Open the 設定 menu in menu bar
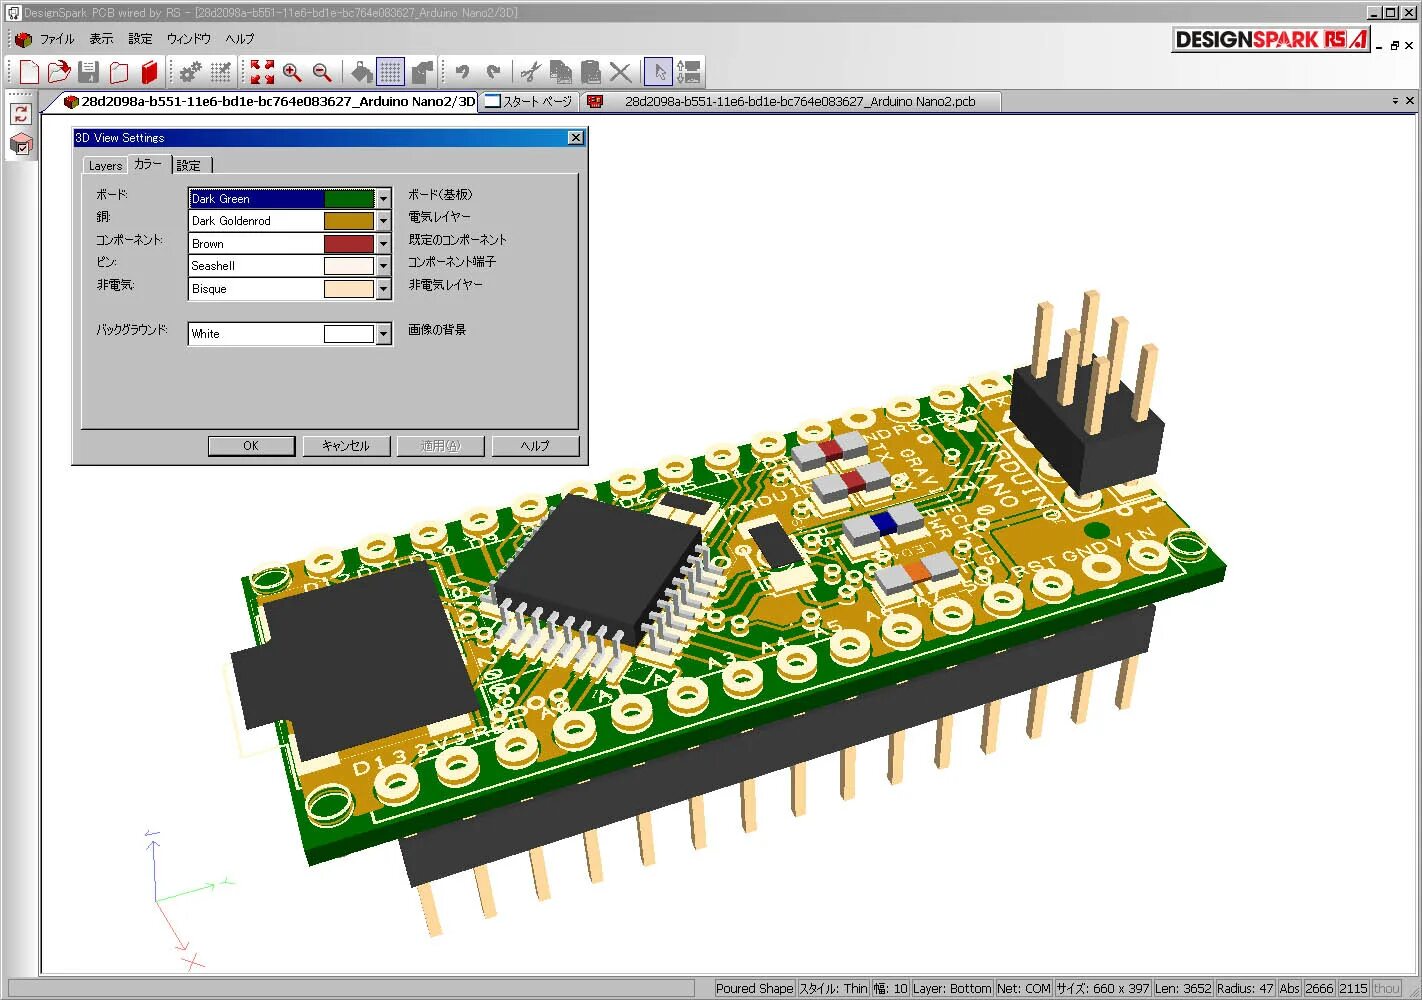1422x1000 pixels. (140, 39)
